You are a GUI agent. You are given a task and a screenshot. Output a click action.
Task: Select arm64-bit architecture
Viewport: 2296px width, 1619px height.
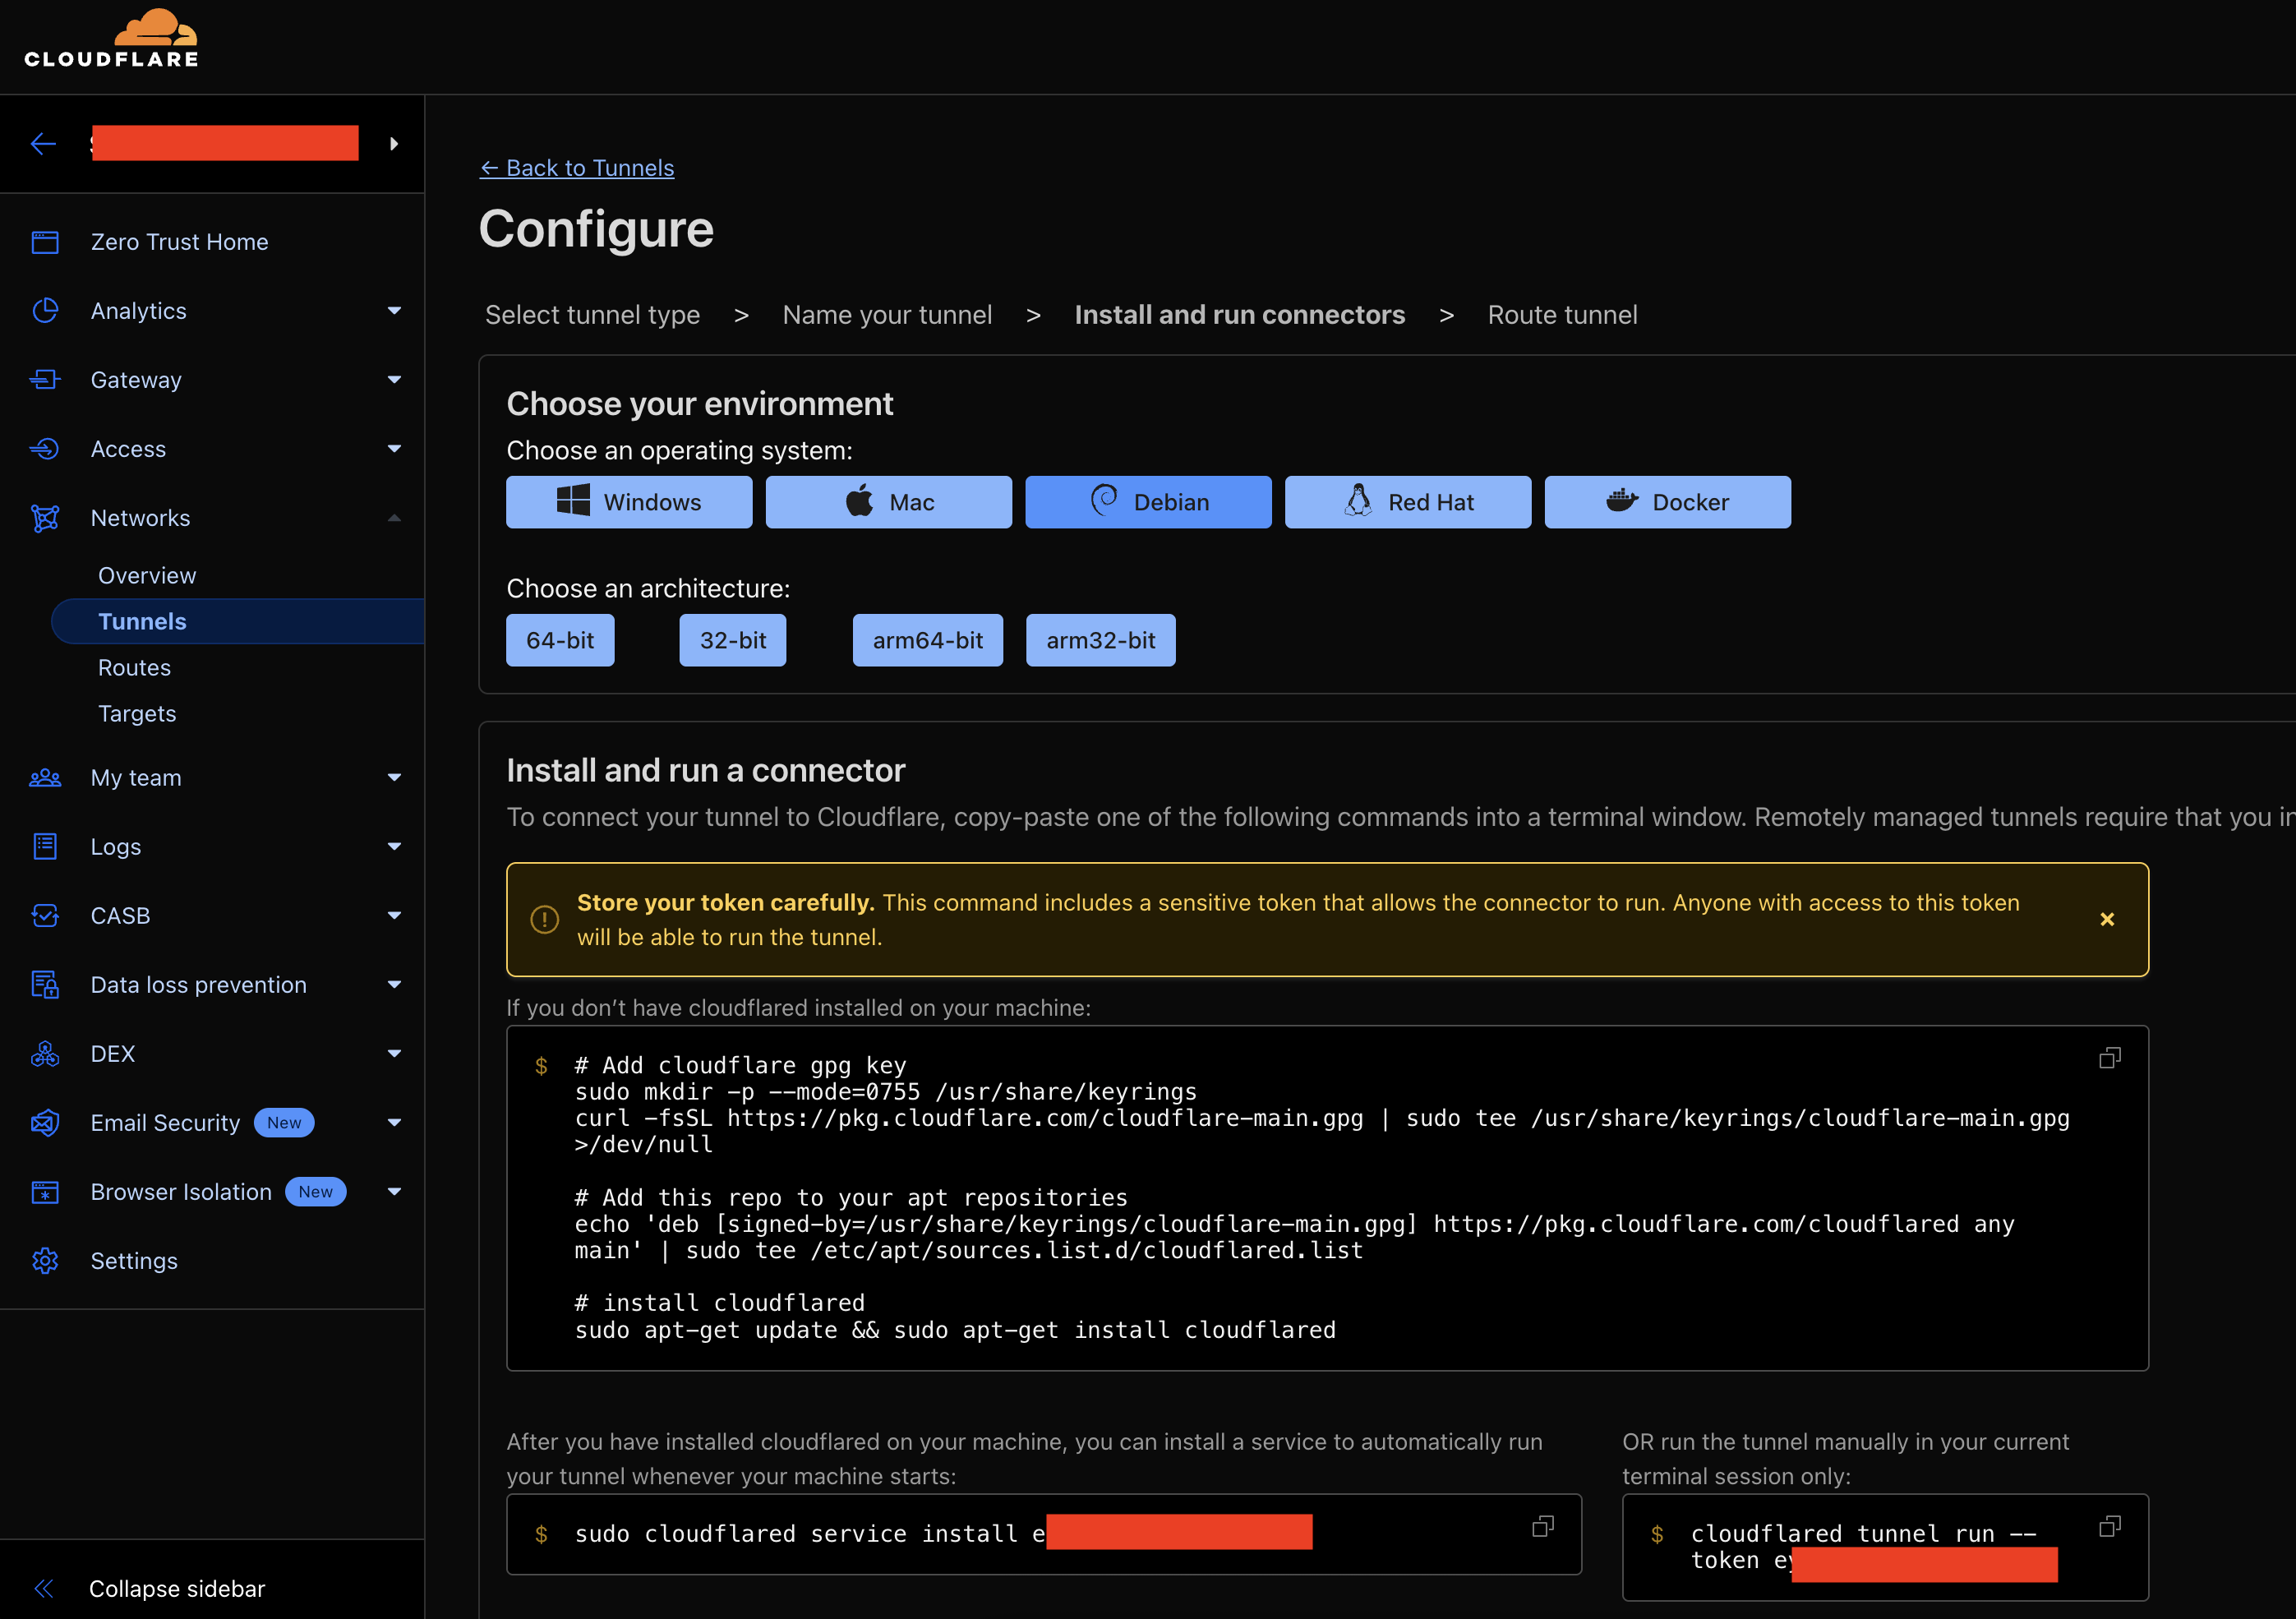pos(928,640)
